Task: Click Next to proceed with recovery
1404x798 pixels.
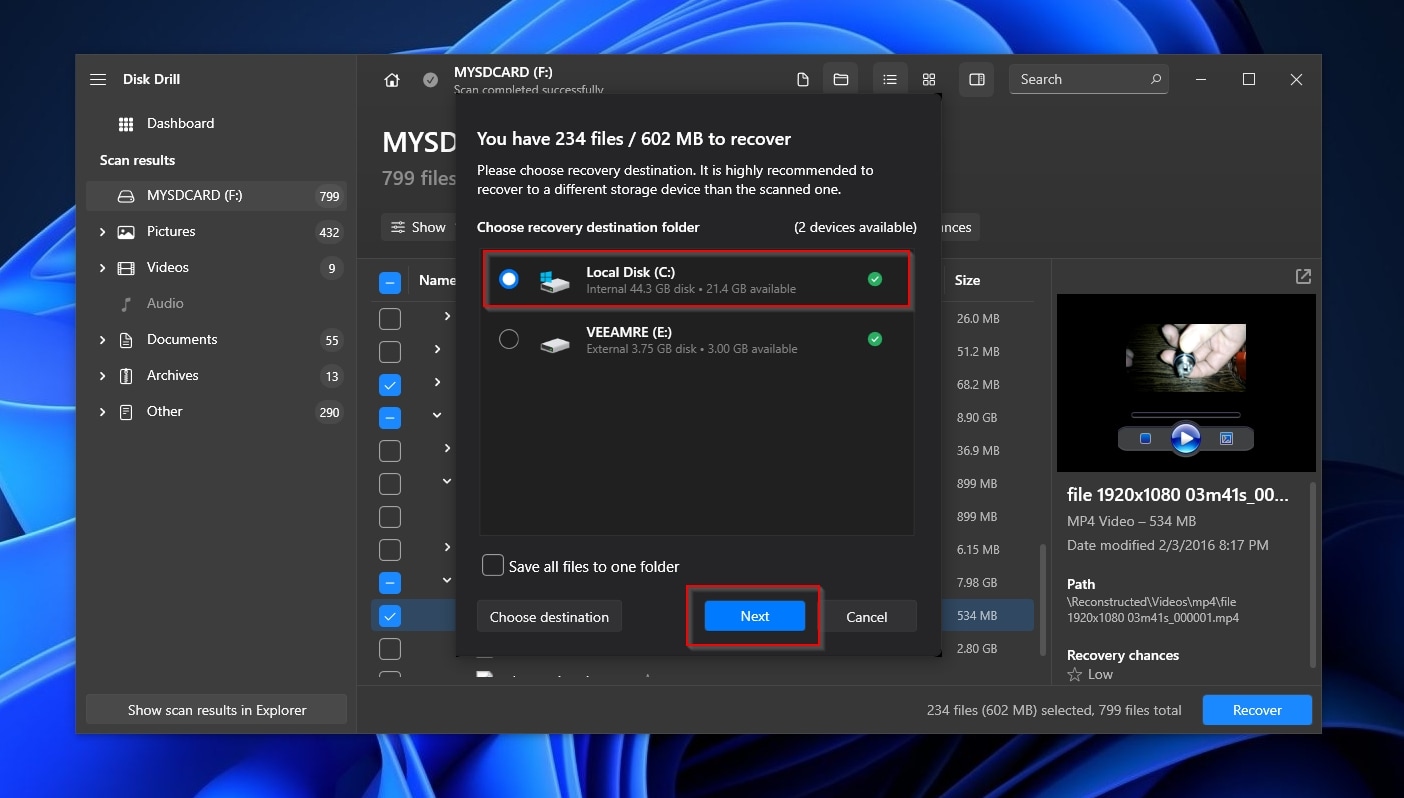Action: pyautogui.click(x=754, y=616)
